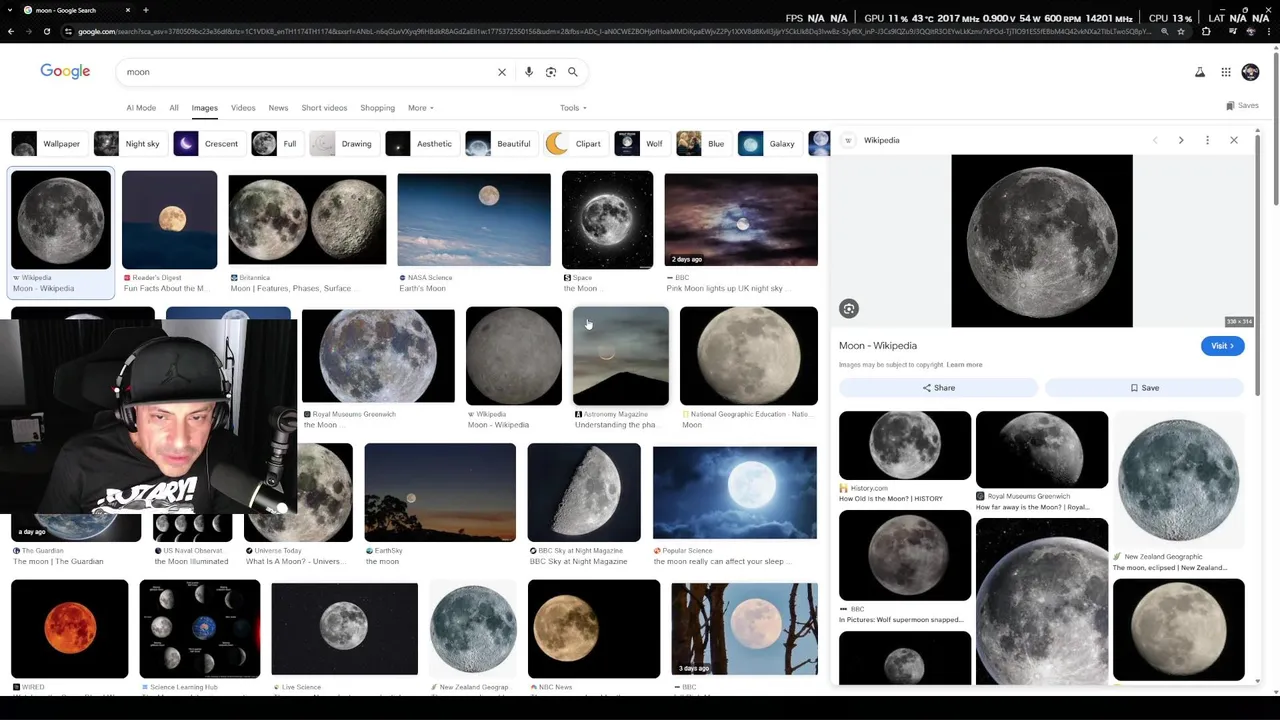Filter by Night sky chip
This screenshot has height=720, width=1280.
click(x=128, y=144)
